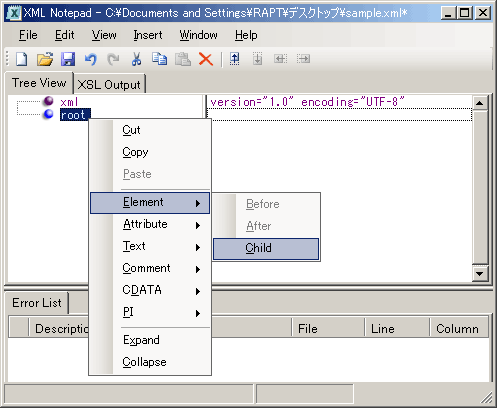497x408 pixels.
Task: Click the Column column header
Action: tap(459, 329)
